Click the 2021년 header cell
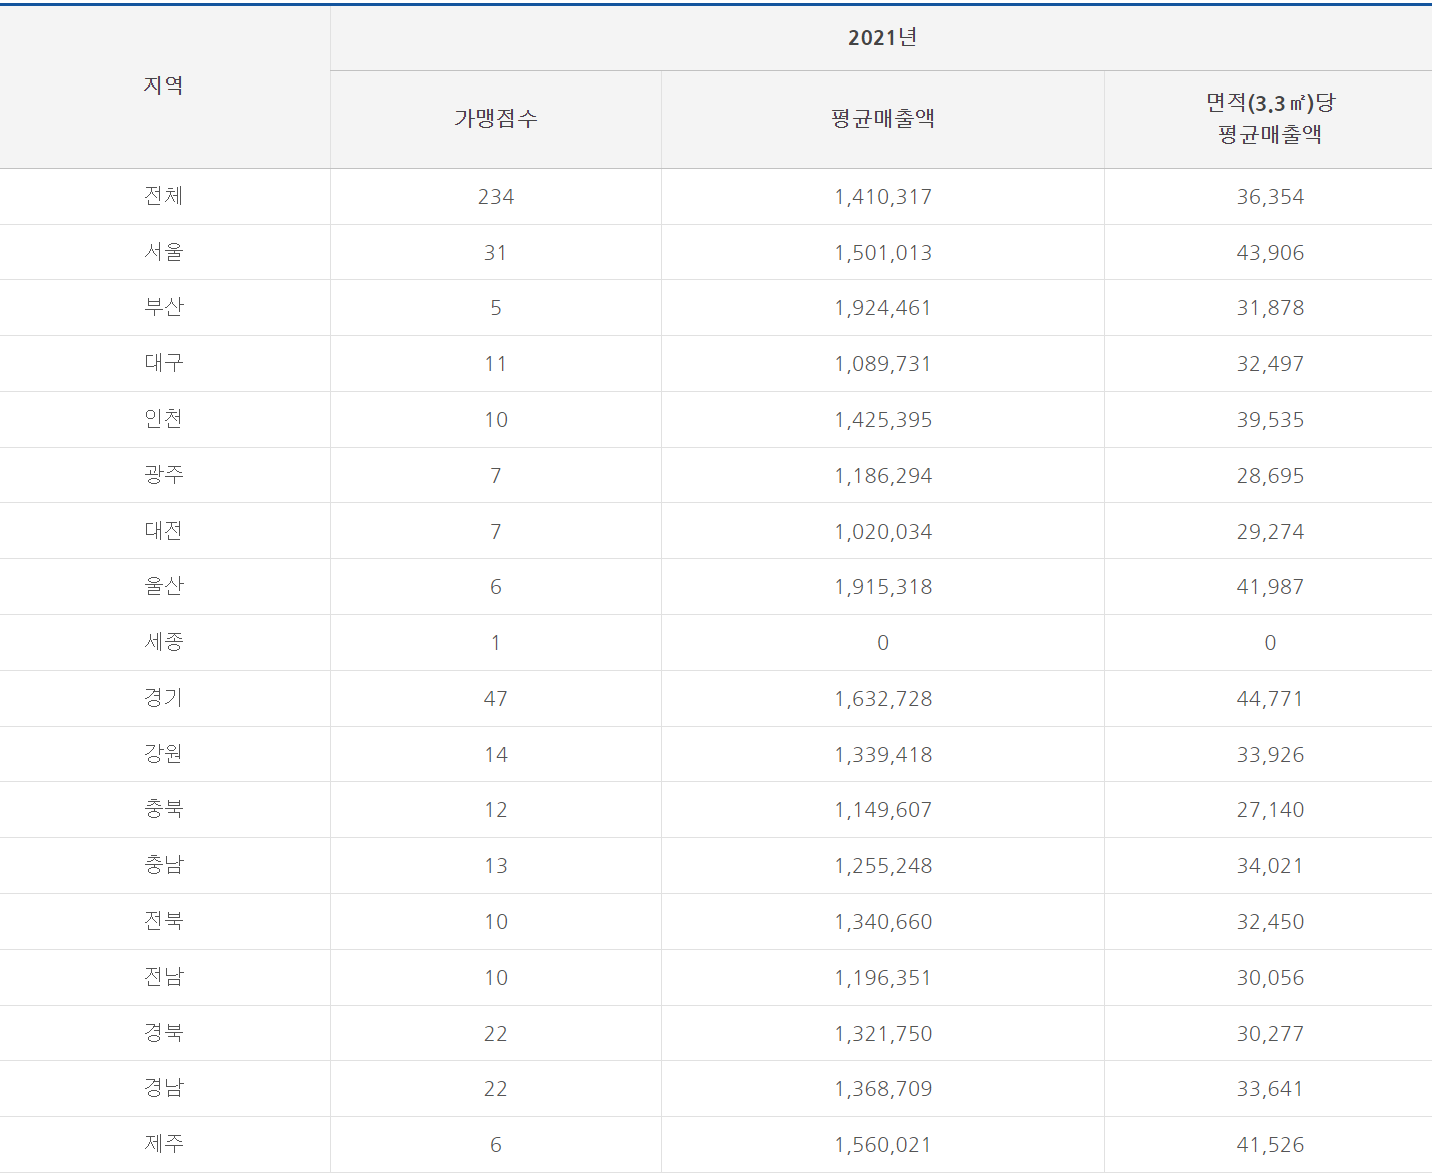 point(882,38)
